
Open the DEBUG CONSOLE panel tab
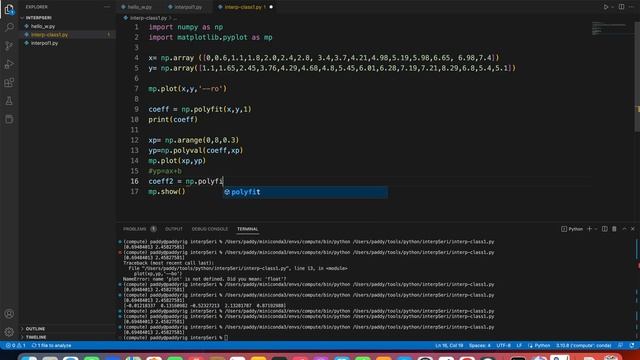point(210,229)
